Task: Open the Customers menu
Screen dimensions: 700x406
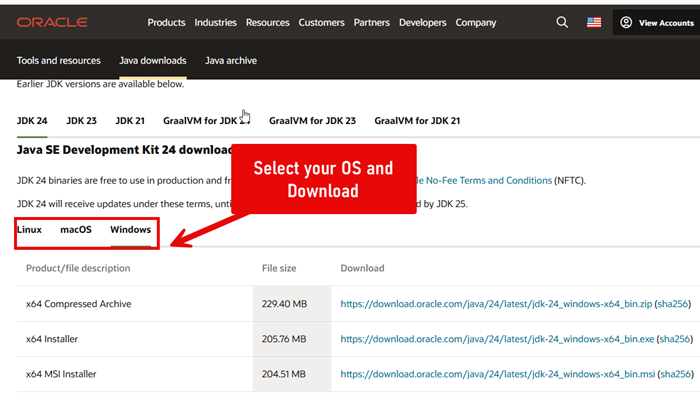Action: 321,22
